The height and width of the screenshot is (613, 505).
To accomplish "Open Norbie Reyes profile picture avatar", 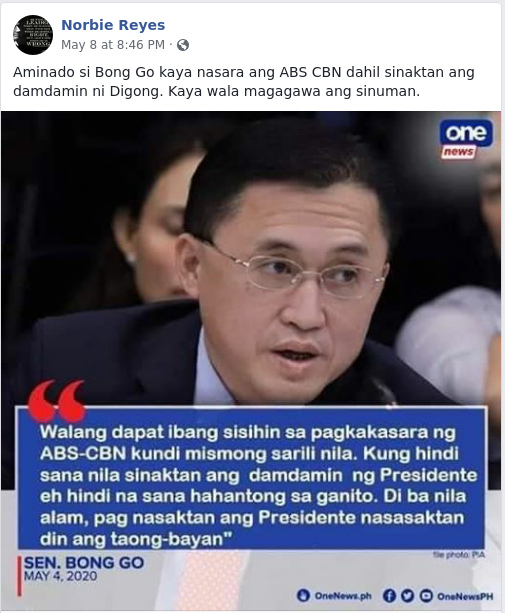I will point(33,35).
